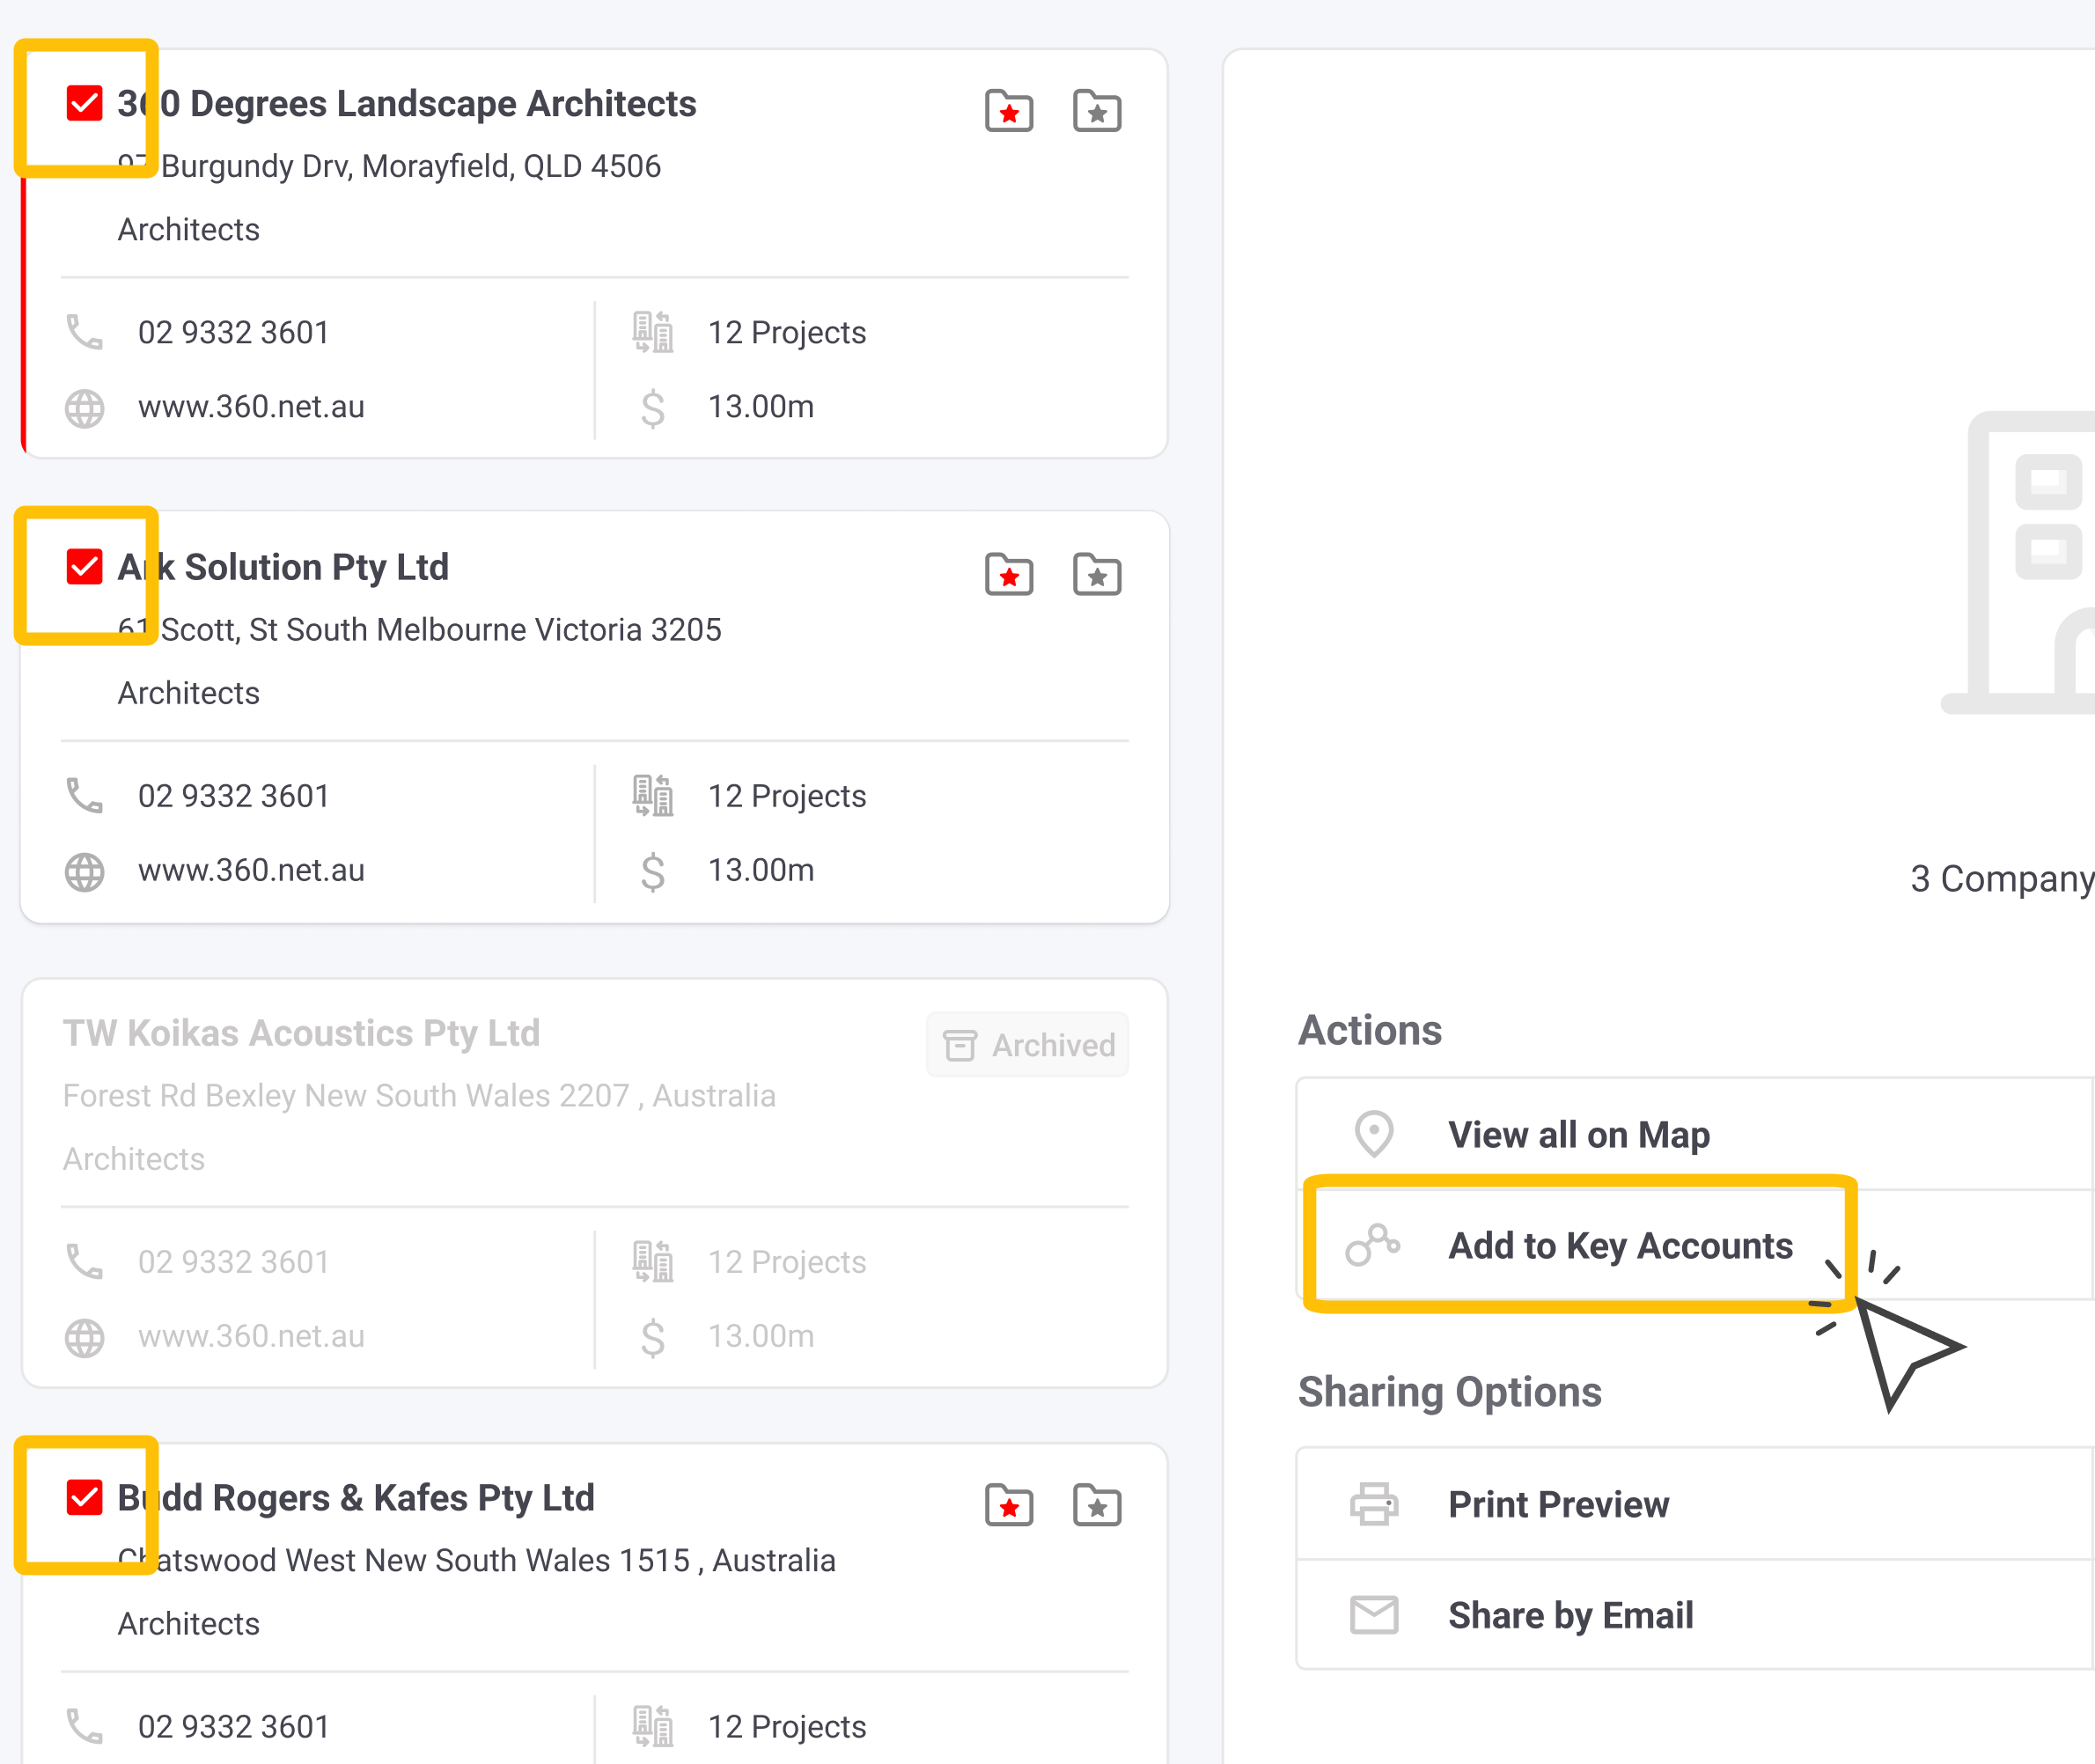Open Print Preview option
This screenshot has width=2095, height=1764.
click(1558, 1504)
